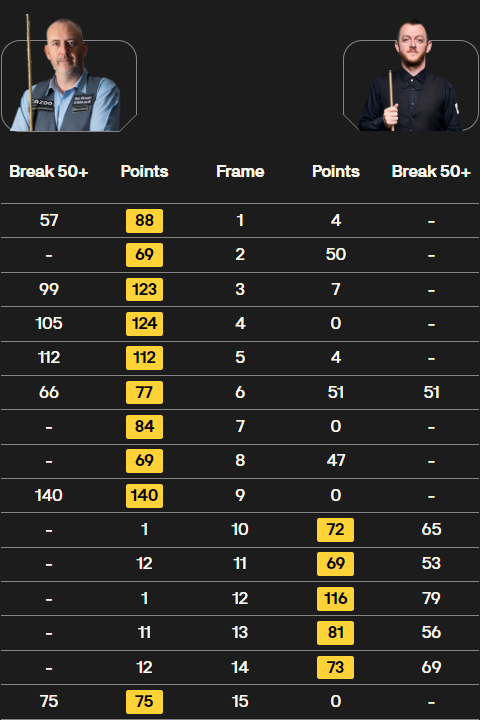
Task: Click the left player's photo with blue waistcoat
Action: (69, 73)
